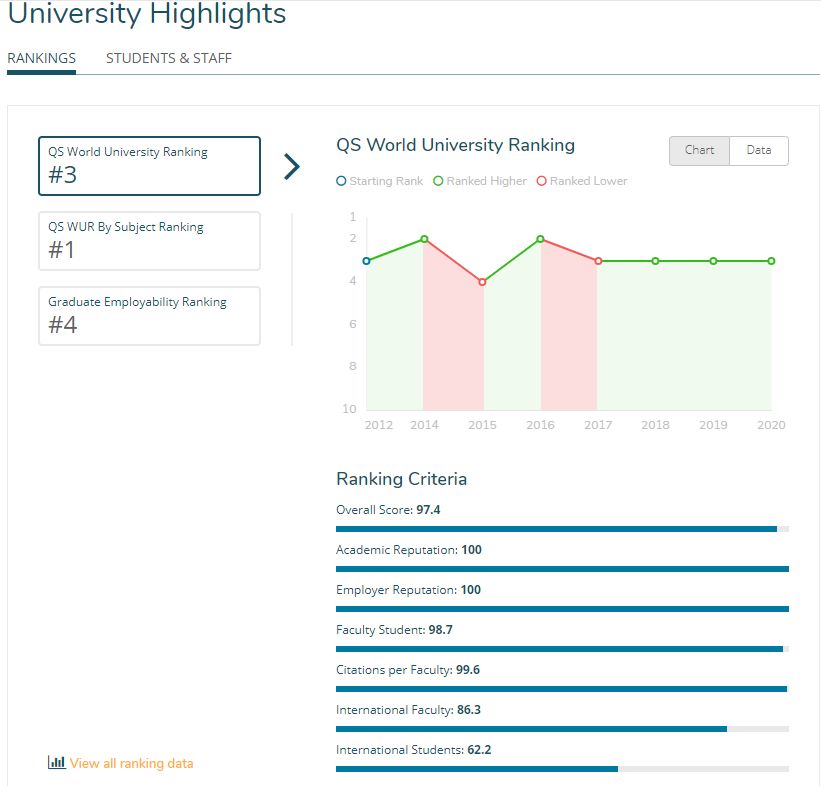This screenshot has height=786, width=821.
Task: Click the Ranking Criteria heading
Action: pos(402,479)
